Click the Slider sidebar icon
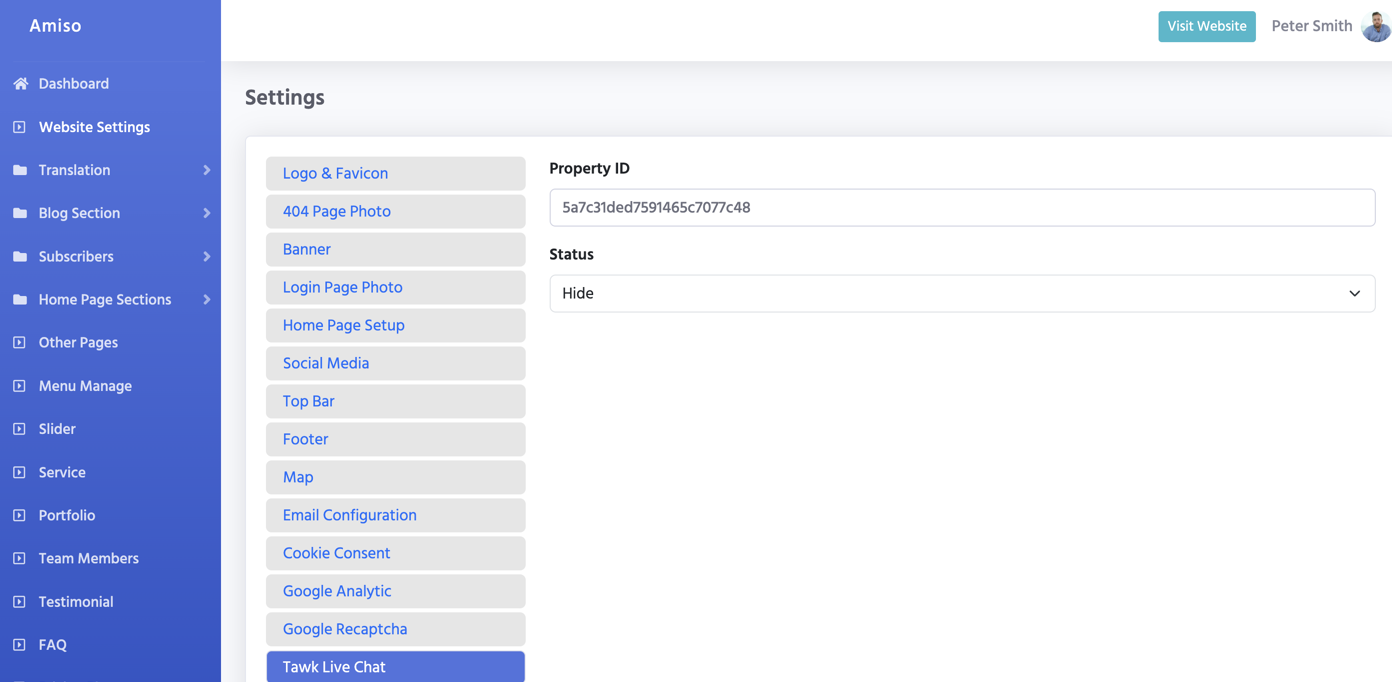This screenshot has height=682, width=1393. tap(20, 429)
